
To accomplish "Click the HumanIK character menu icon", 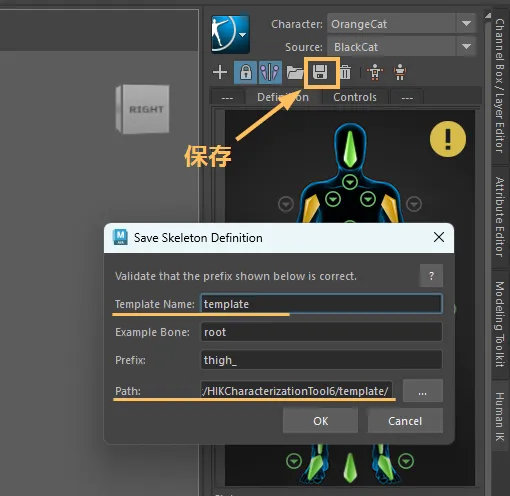I will point(230,34).
